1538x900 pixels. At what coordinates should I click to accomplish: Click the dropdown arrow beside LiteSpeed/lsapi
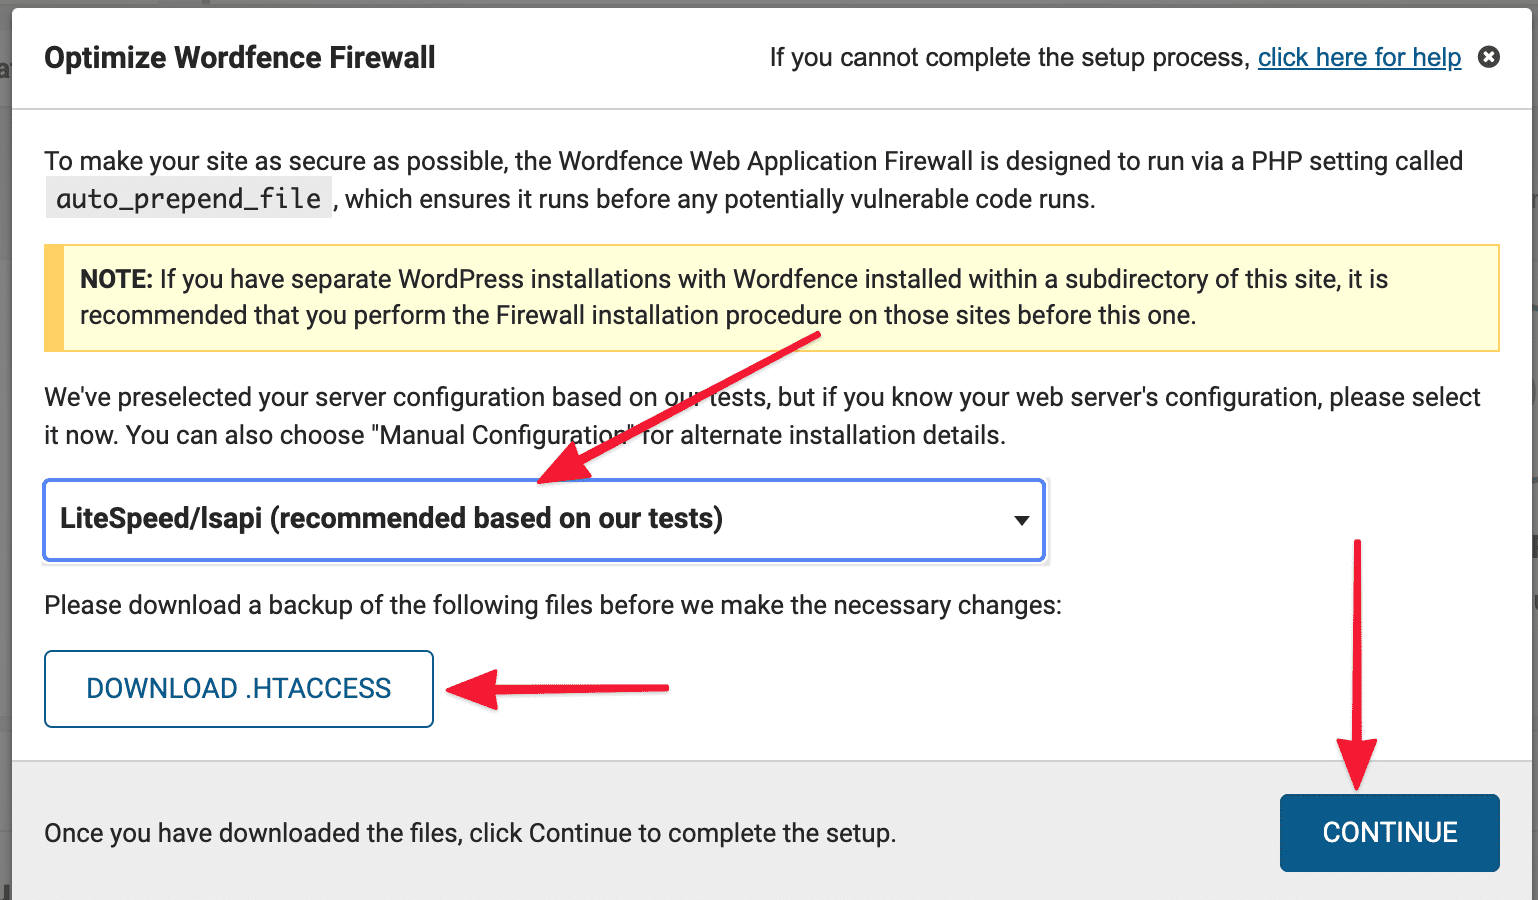[x=1021, y=520]
